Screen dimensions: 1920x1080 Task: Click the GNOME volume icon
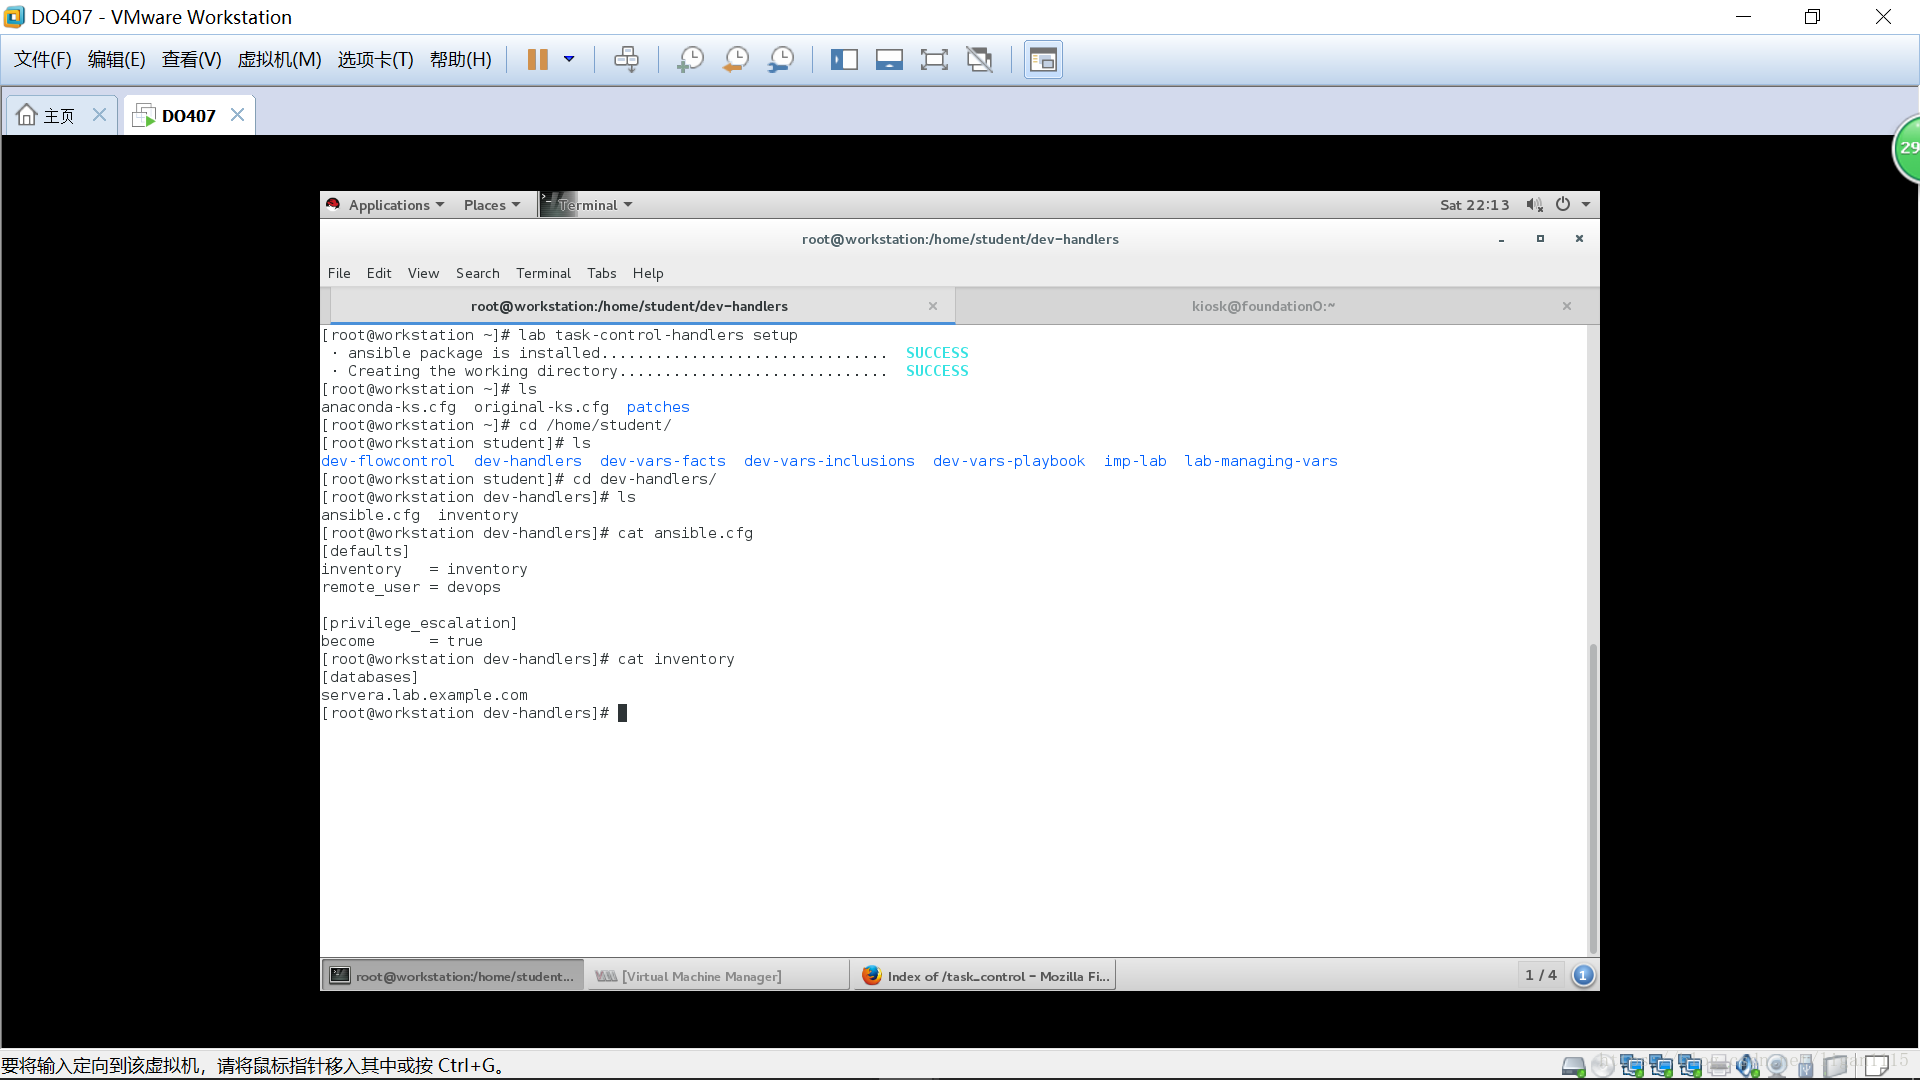tap(1534, 205)
